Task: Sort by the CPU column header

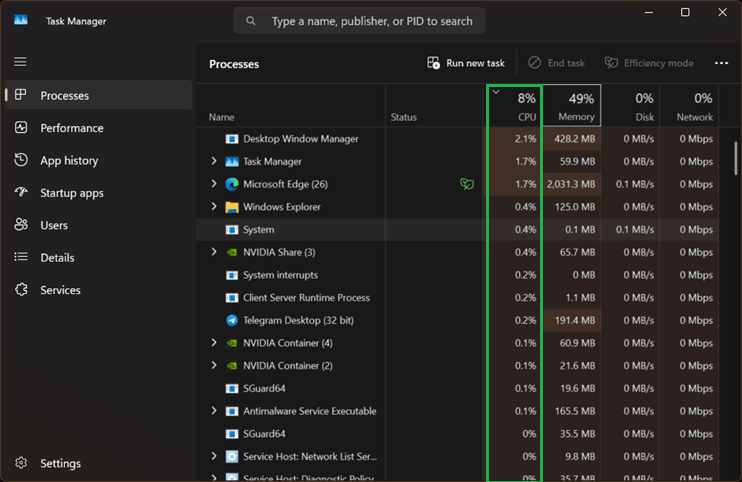Action: click(514, 105)
